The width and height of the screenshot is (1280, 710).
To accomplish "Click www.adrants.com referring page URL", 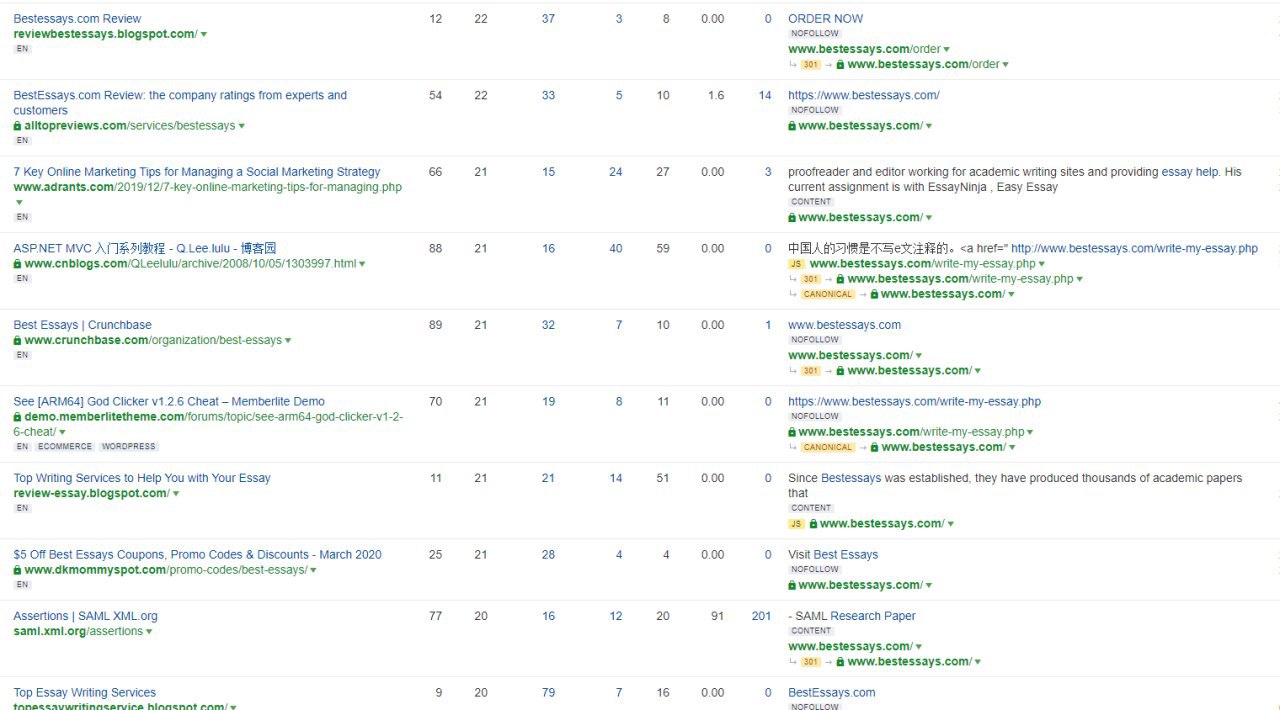I will tap(207, 187).
